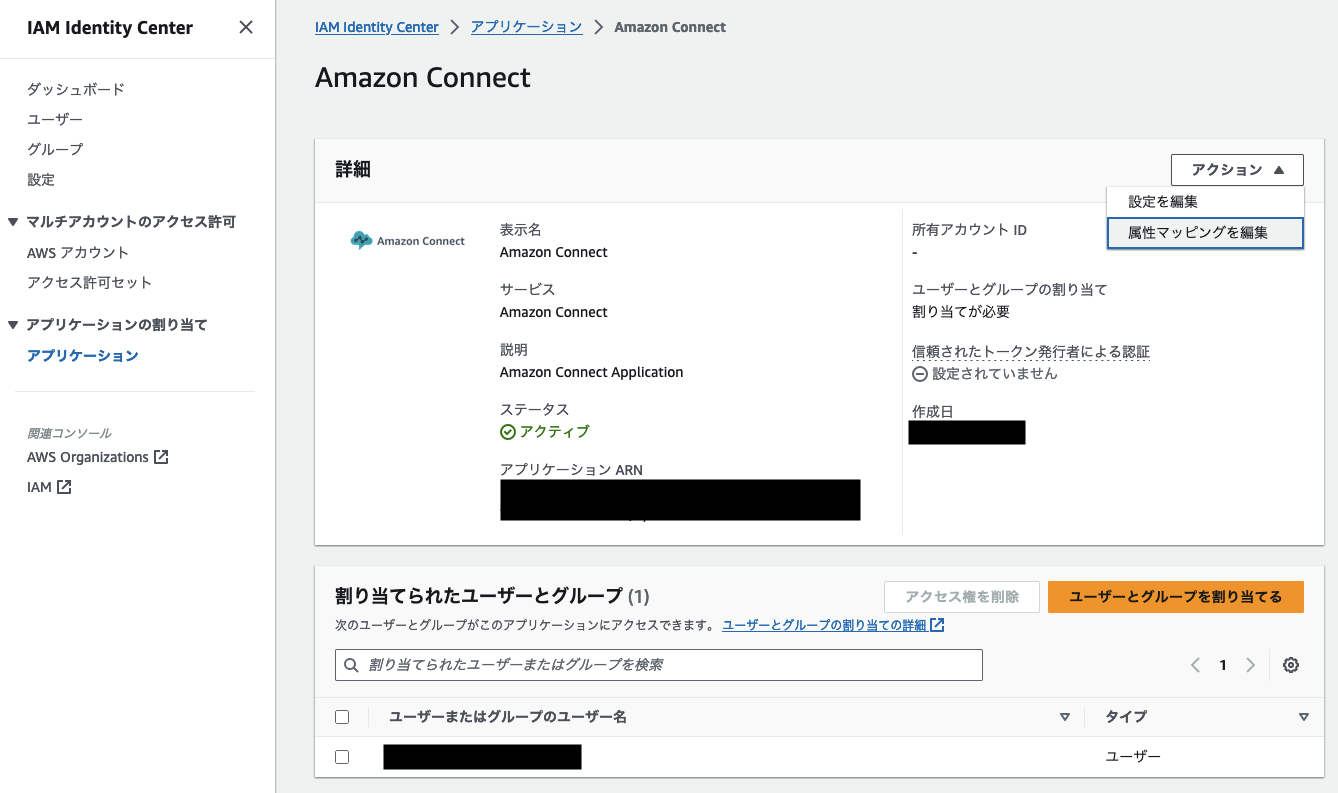Sort by ユーザーまたはグループのユーザー名 column arrow
Viewport: 1338px width, 793px height.
tap(1064, 717)
